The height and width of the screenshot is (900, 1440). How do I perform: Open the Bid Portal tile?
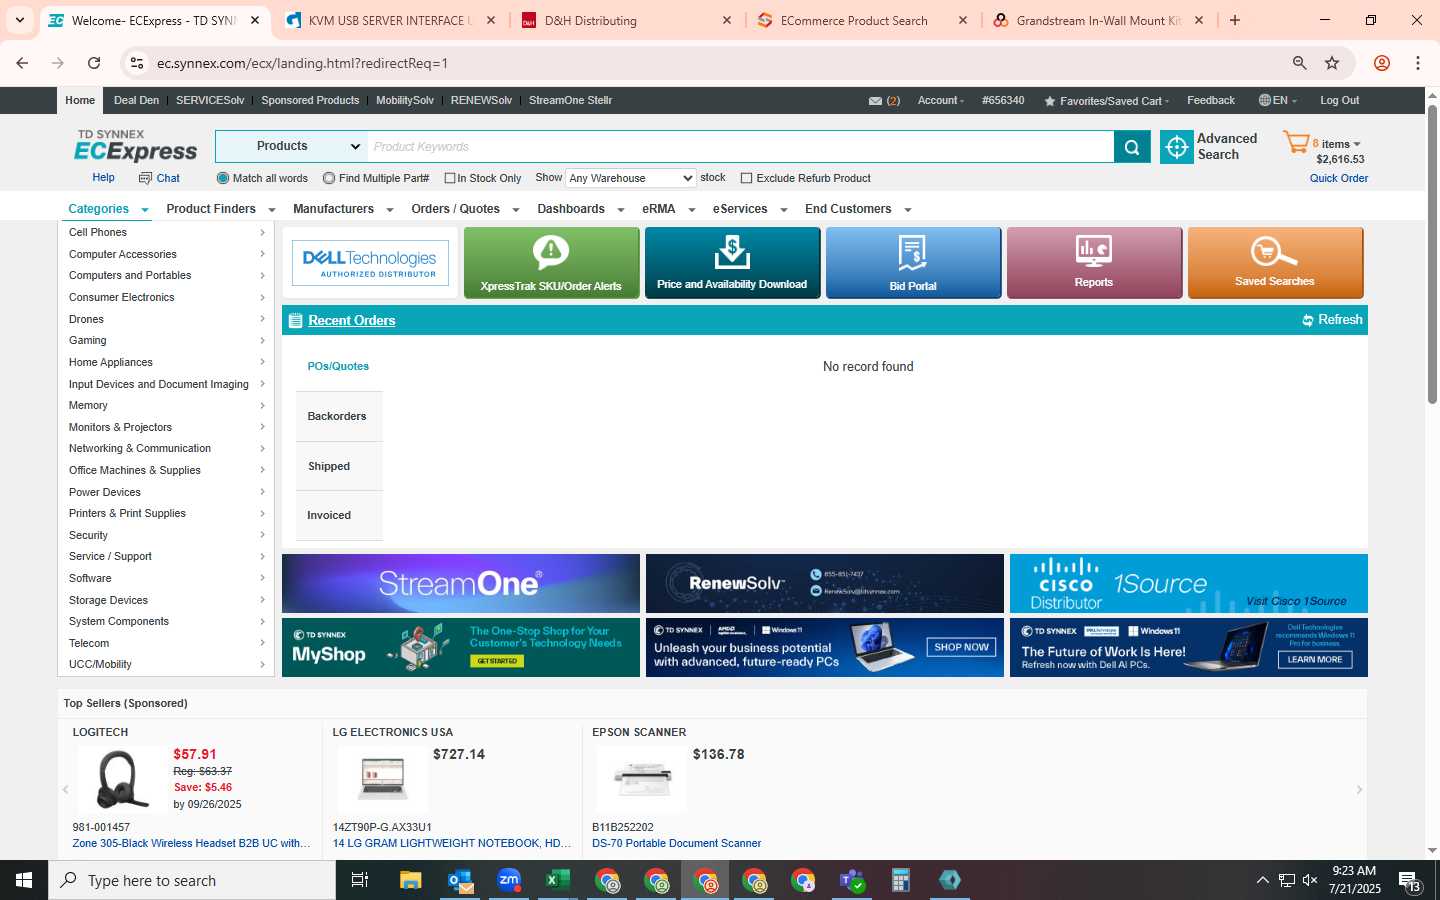click(913, 262)
